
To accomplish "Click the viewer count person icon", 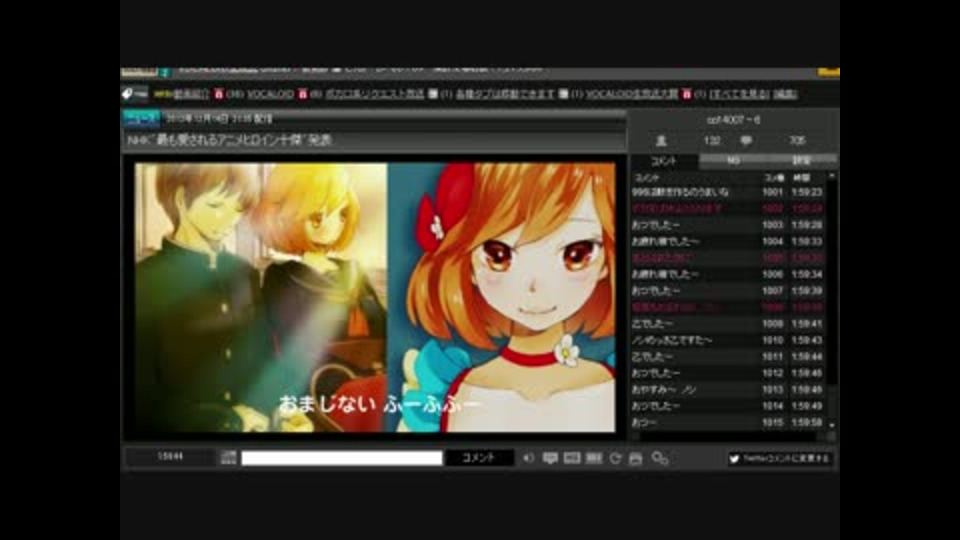I will (x=661, y=141).
